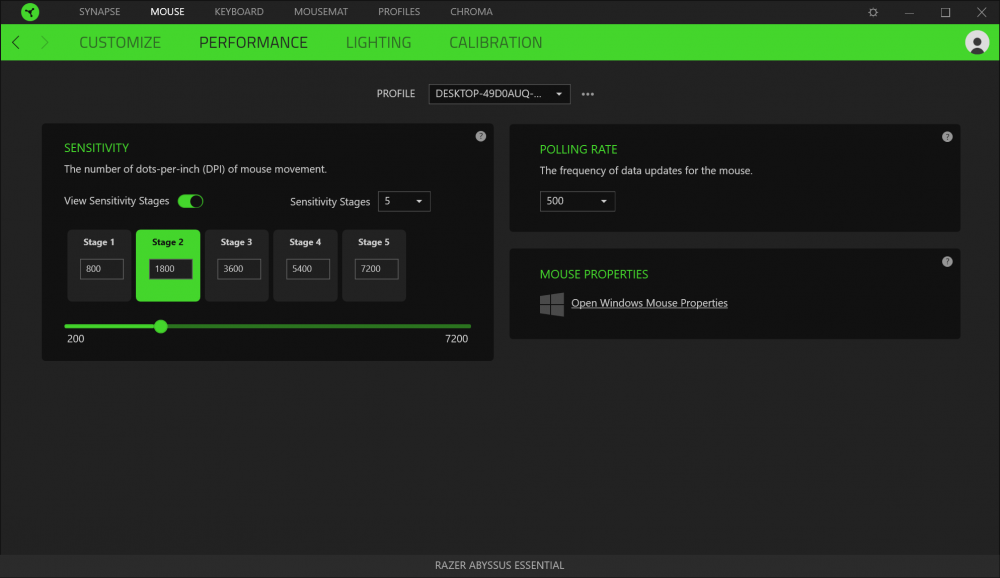Go to the Mousemat section
The width and height of the screenshot is (1000, 578).
pyautogui.click(x=321, y=11)
